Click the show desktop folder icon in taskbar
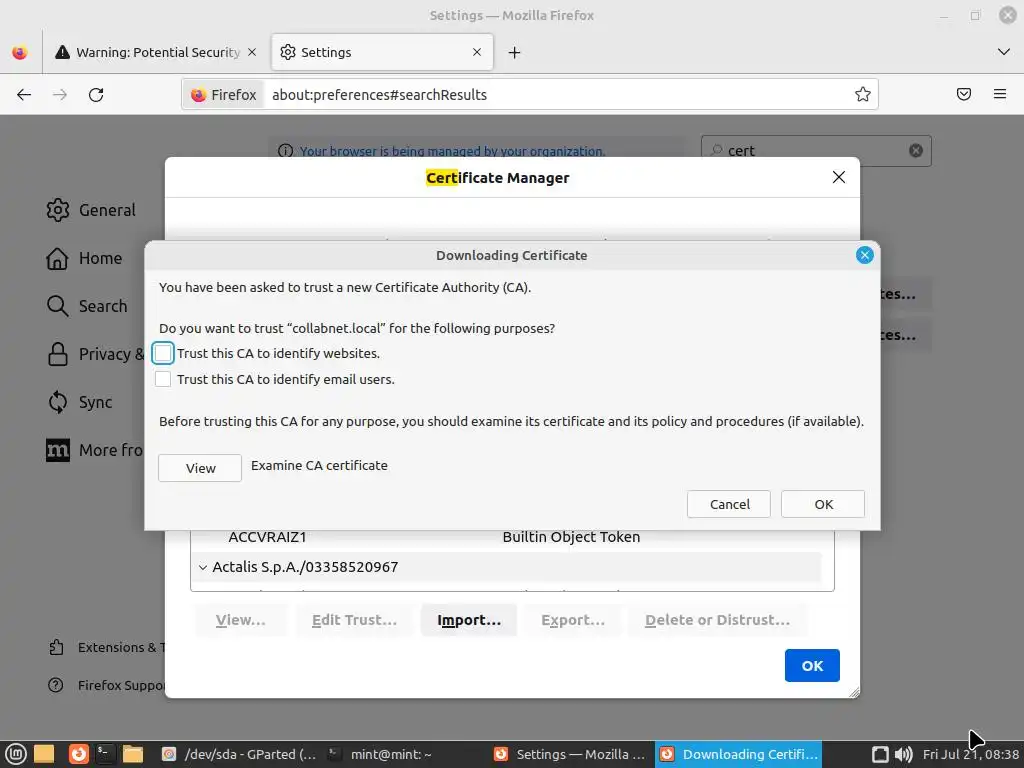 point(44,754)
